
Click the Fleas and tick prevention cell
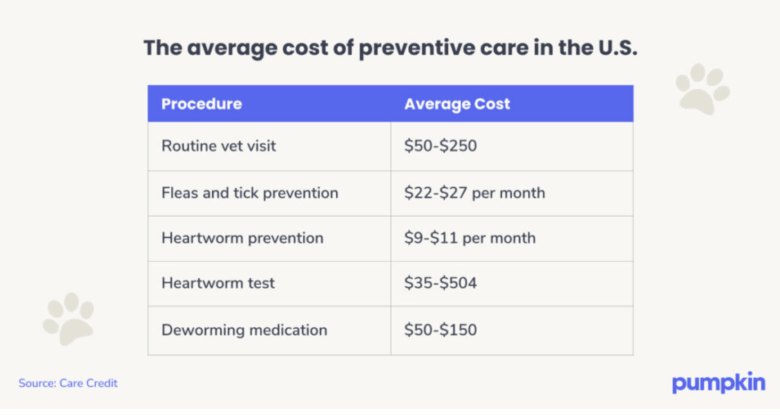[x=250, y=192]
